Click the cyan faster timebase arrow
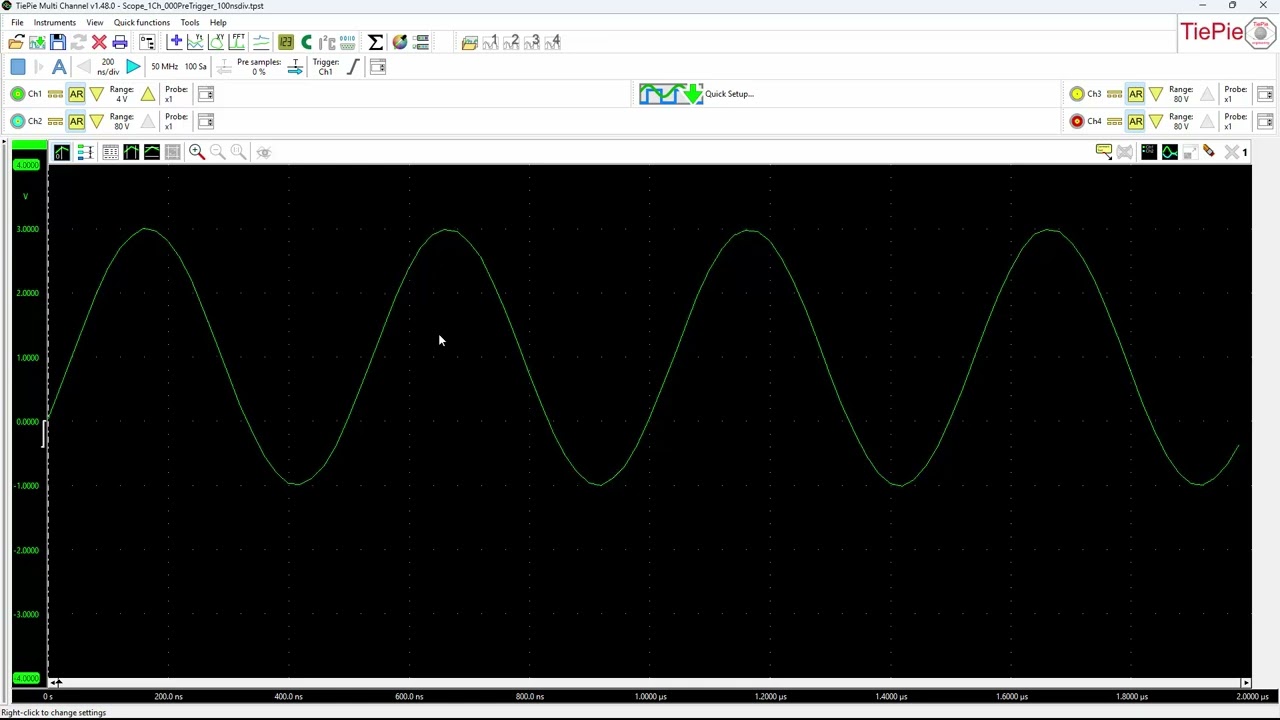The image size is (1280, 720). [133, 67]
